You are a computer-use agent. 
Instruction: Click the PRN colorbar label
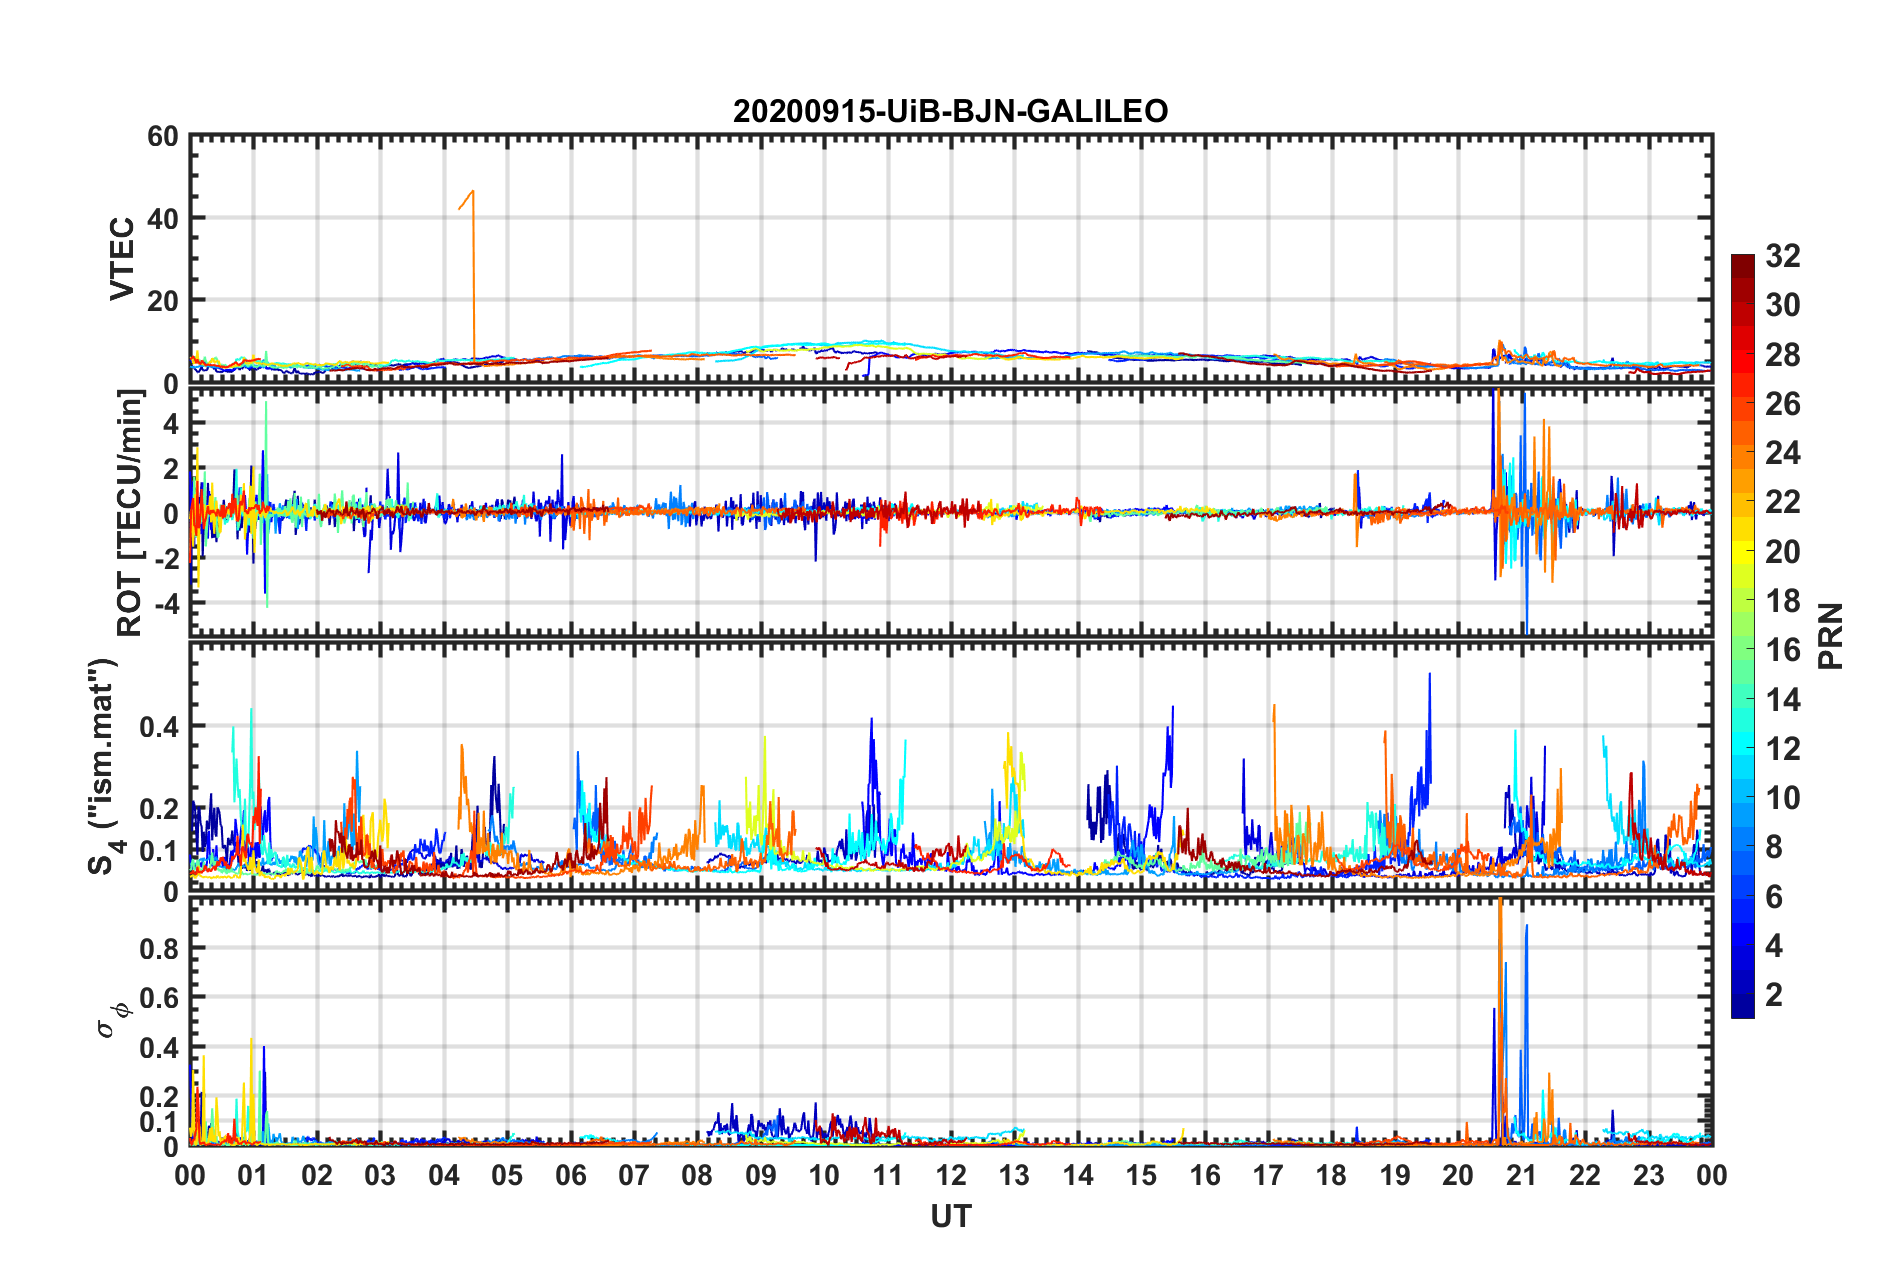pyautogui.click(x=1831, y=636)
